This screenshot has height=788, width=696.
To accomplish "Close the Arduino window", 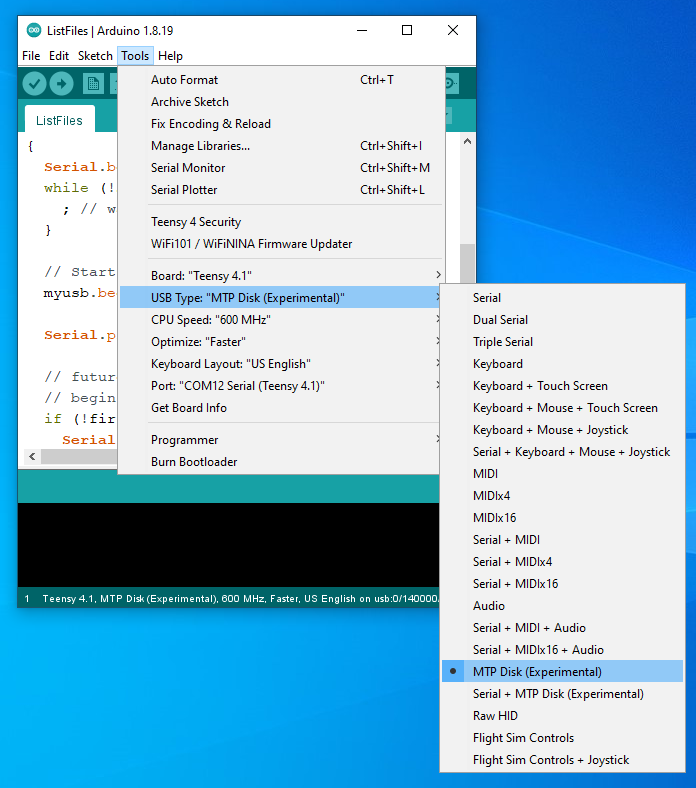I will pos(453,31).
